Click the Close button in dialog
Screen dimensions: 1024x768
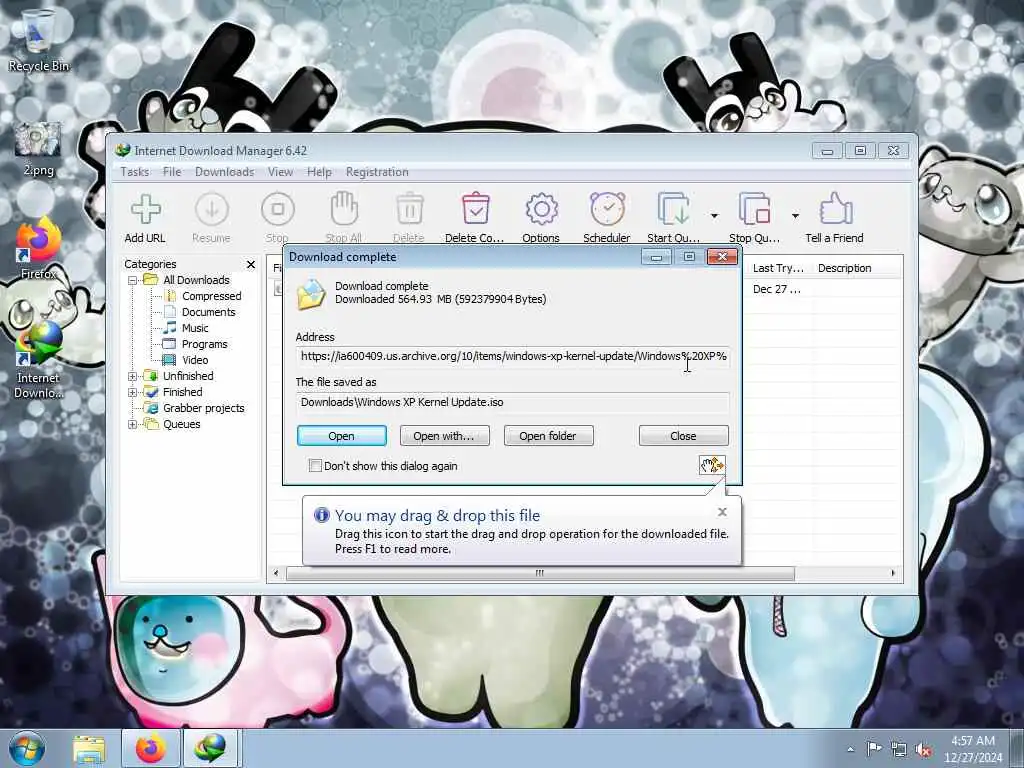pyautogui.click(x=683, y=436)
